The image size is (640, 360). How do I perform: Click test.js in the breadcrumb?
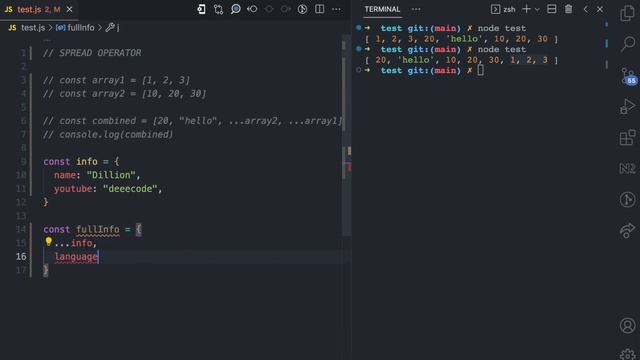coord(33,28)
